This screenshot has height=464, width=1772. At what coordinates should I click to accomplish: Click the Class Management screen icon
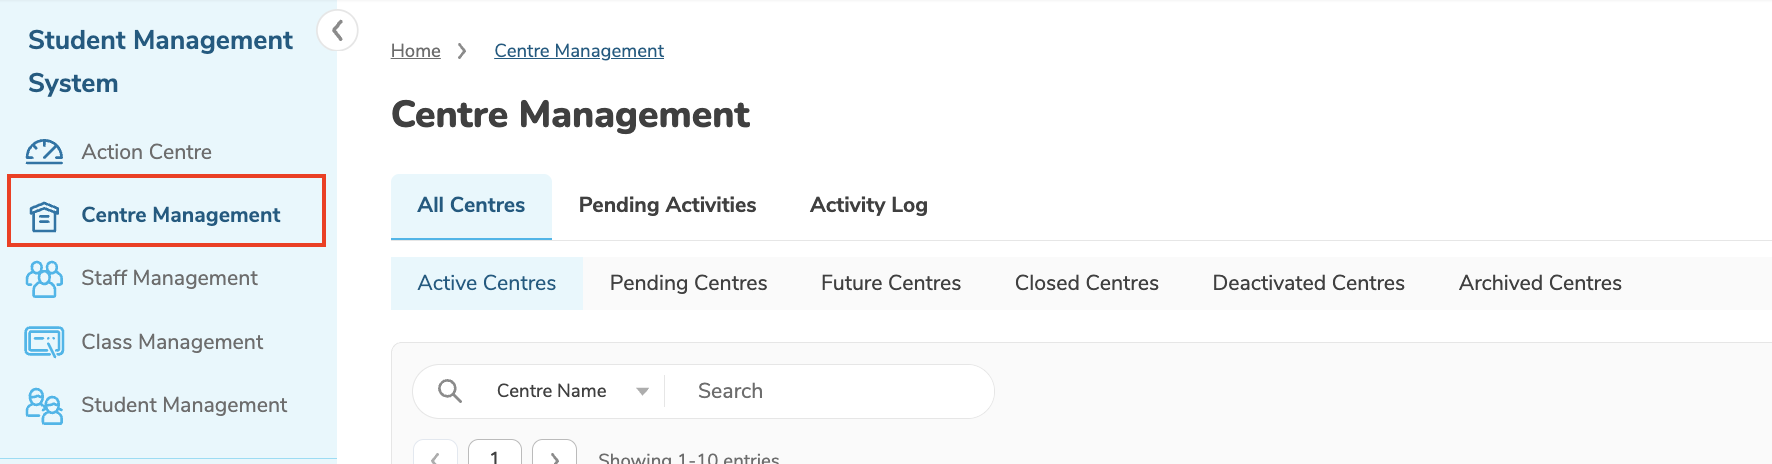[44, 342]
